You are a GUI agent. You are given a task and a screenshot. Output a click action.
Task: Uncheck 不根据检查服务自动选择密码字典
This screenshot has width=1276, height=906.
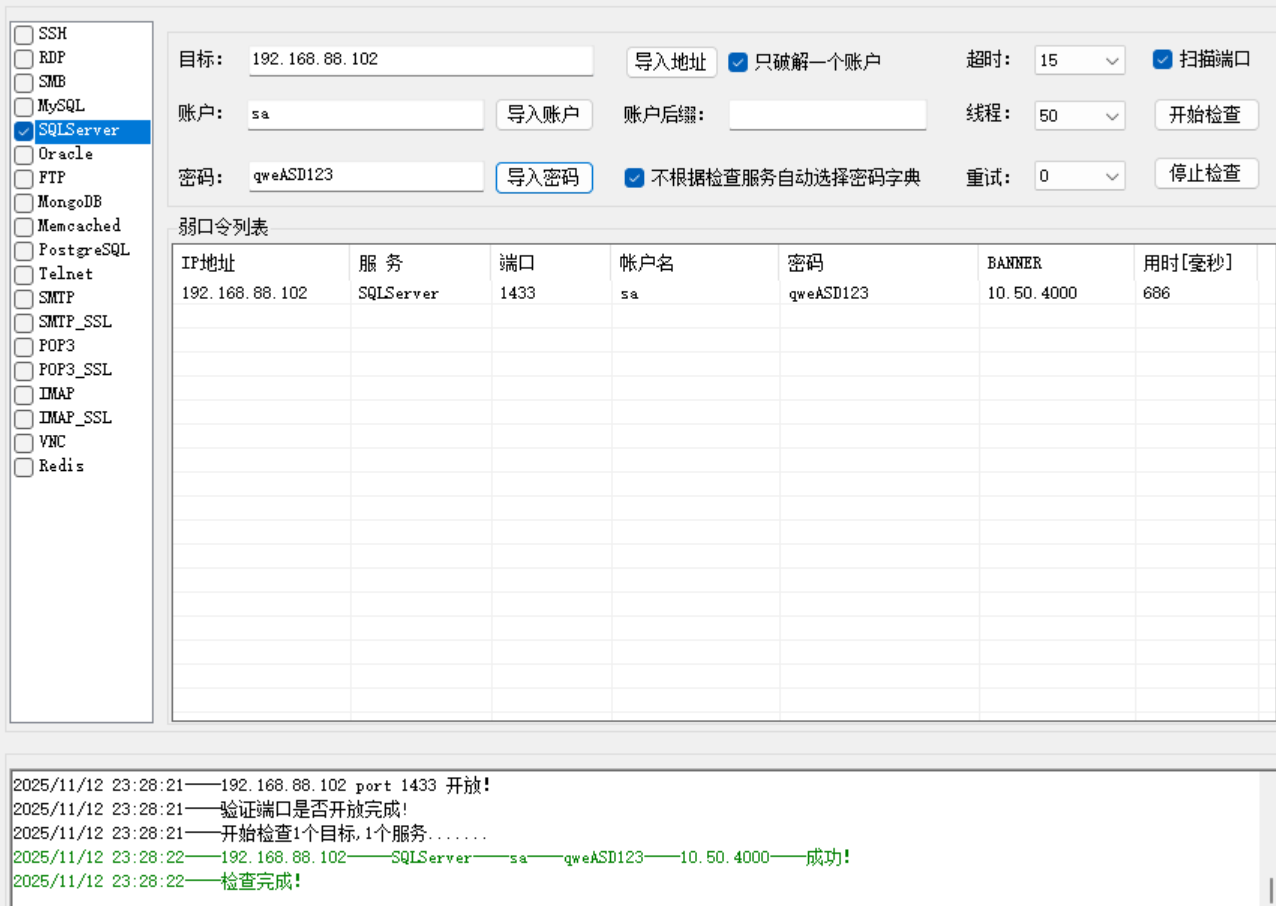634,177
